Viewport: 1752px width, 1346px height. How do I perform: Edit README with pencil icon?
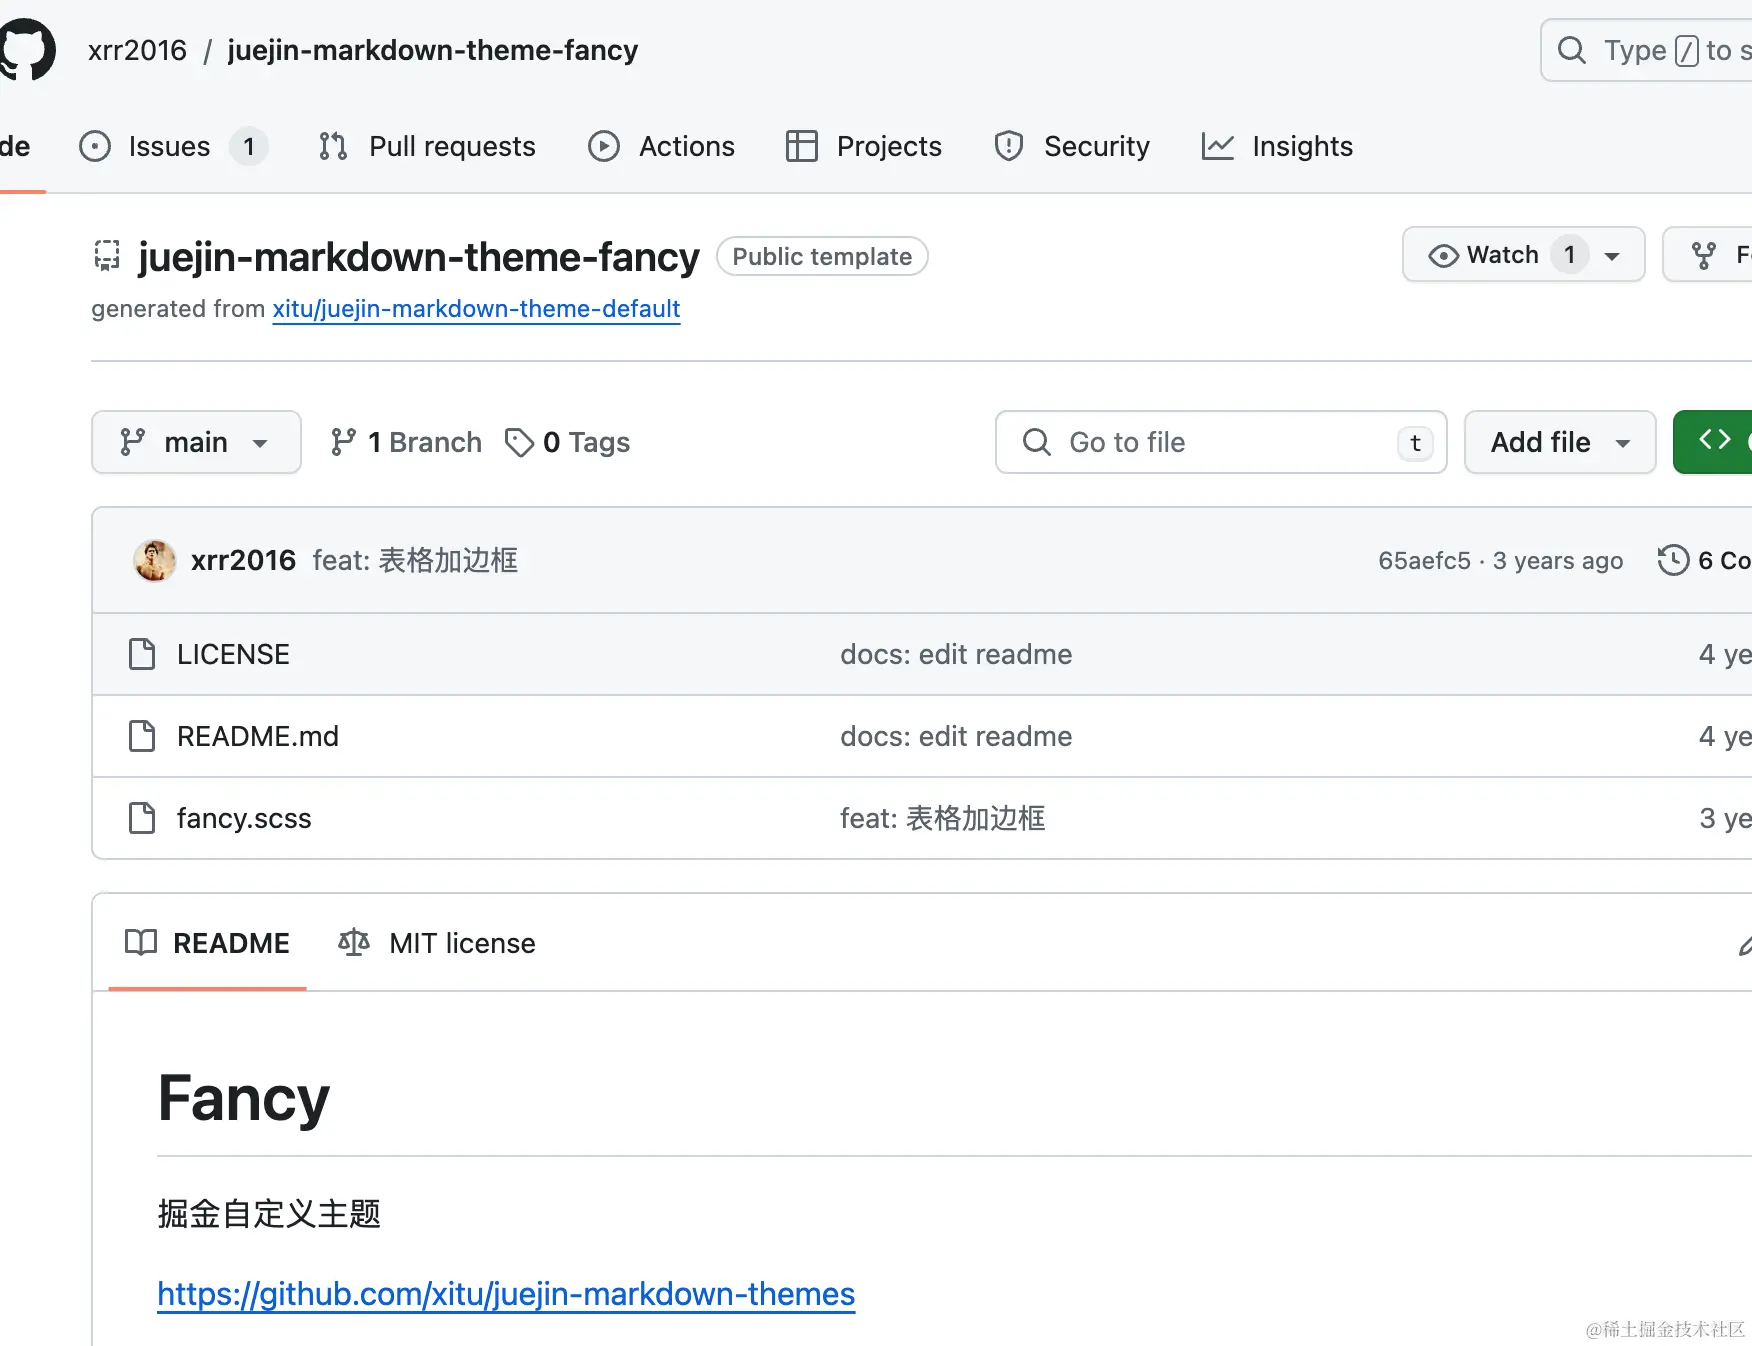[x=1744, y=945]
